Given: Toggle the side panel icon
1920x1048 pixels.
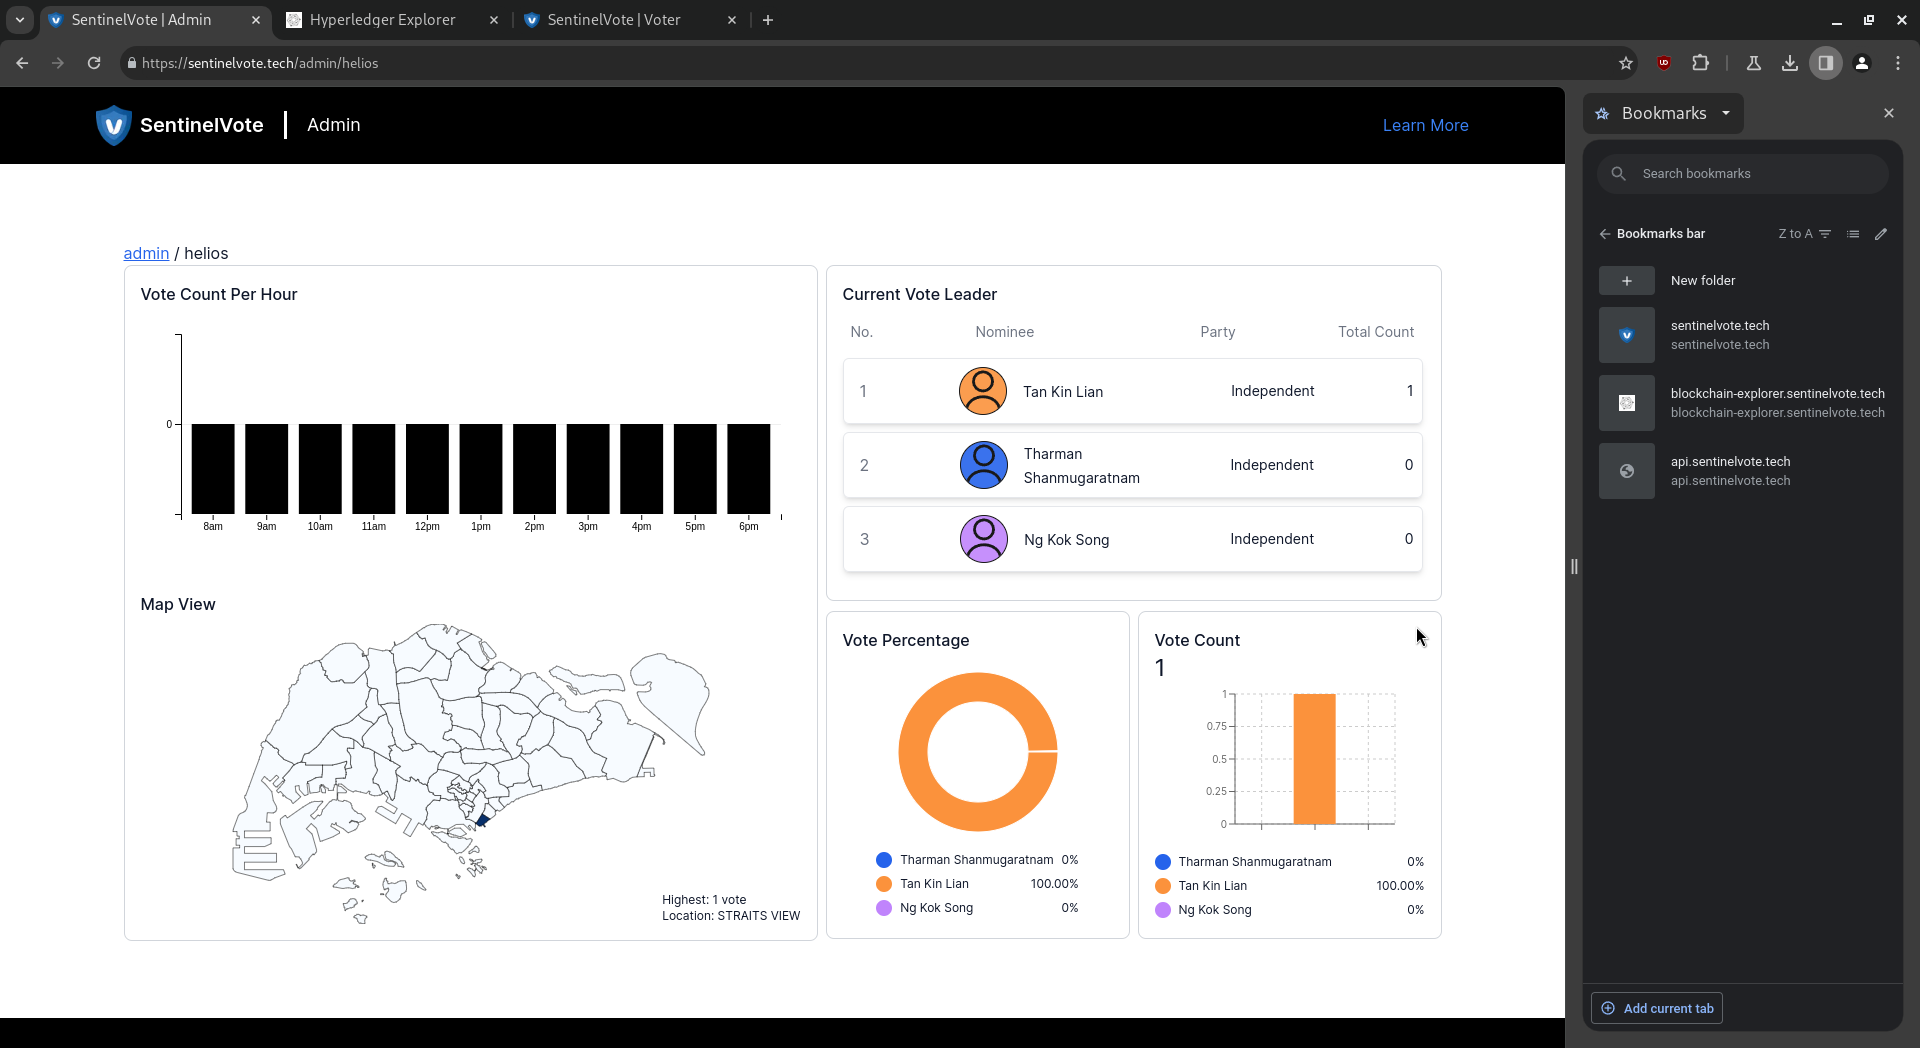Looking at the screenshot, I should [x=1826, y=63].
